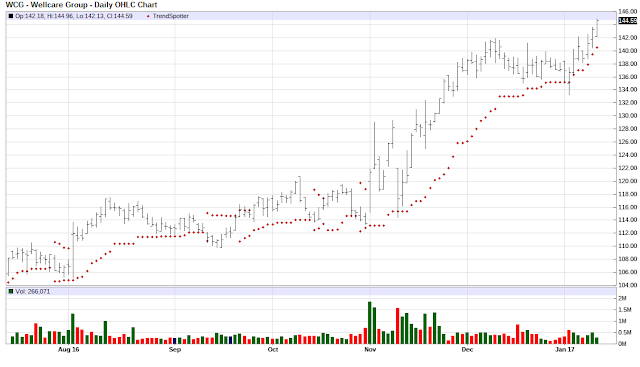640x367 pixels.
Task: Click the 0.5M volume axis label
Action: [624, 333]
